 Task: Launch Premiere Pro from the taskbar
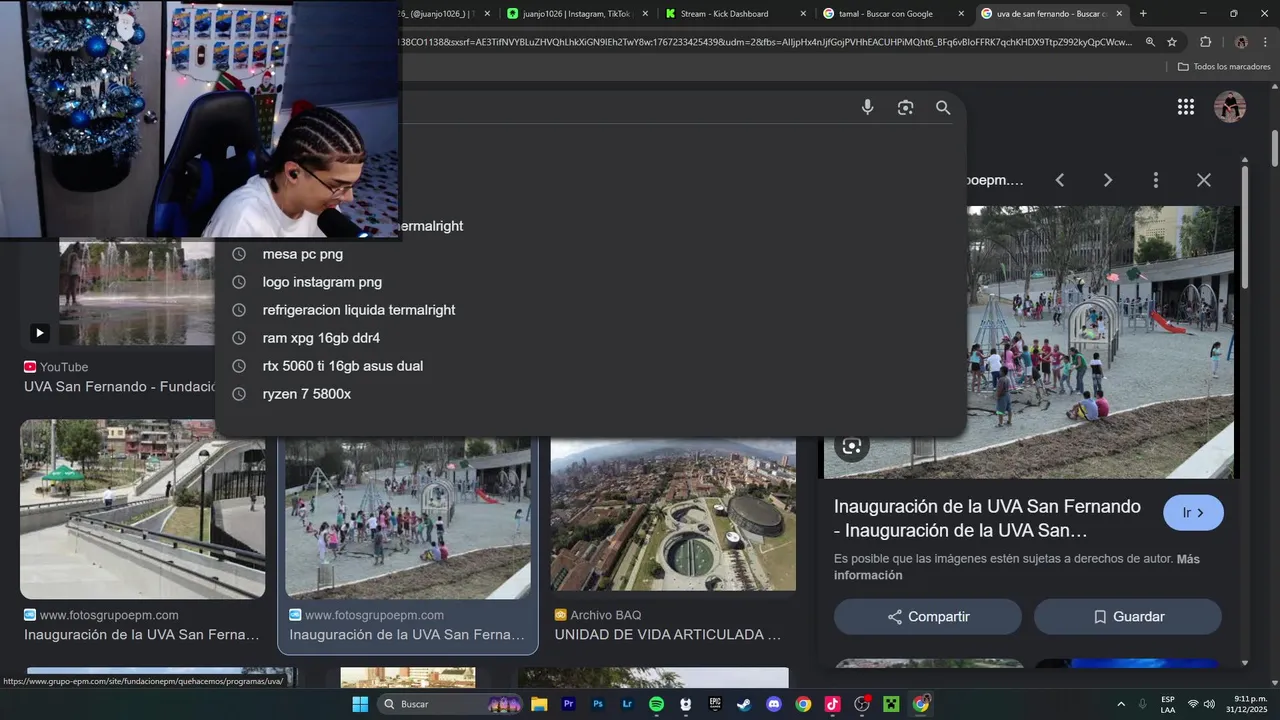[569, 704]
